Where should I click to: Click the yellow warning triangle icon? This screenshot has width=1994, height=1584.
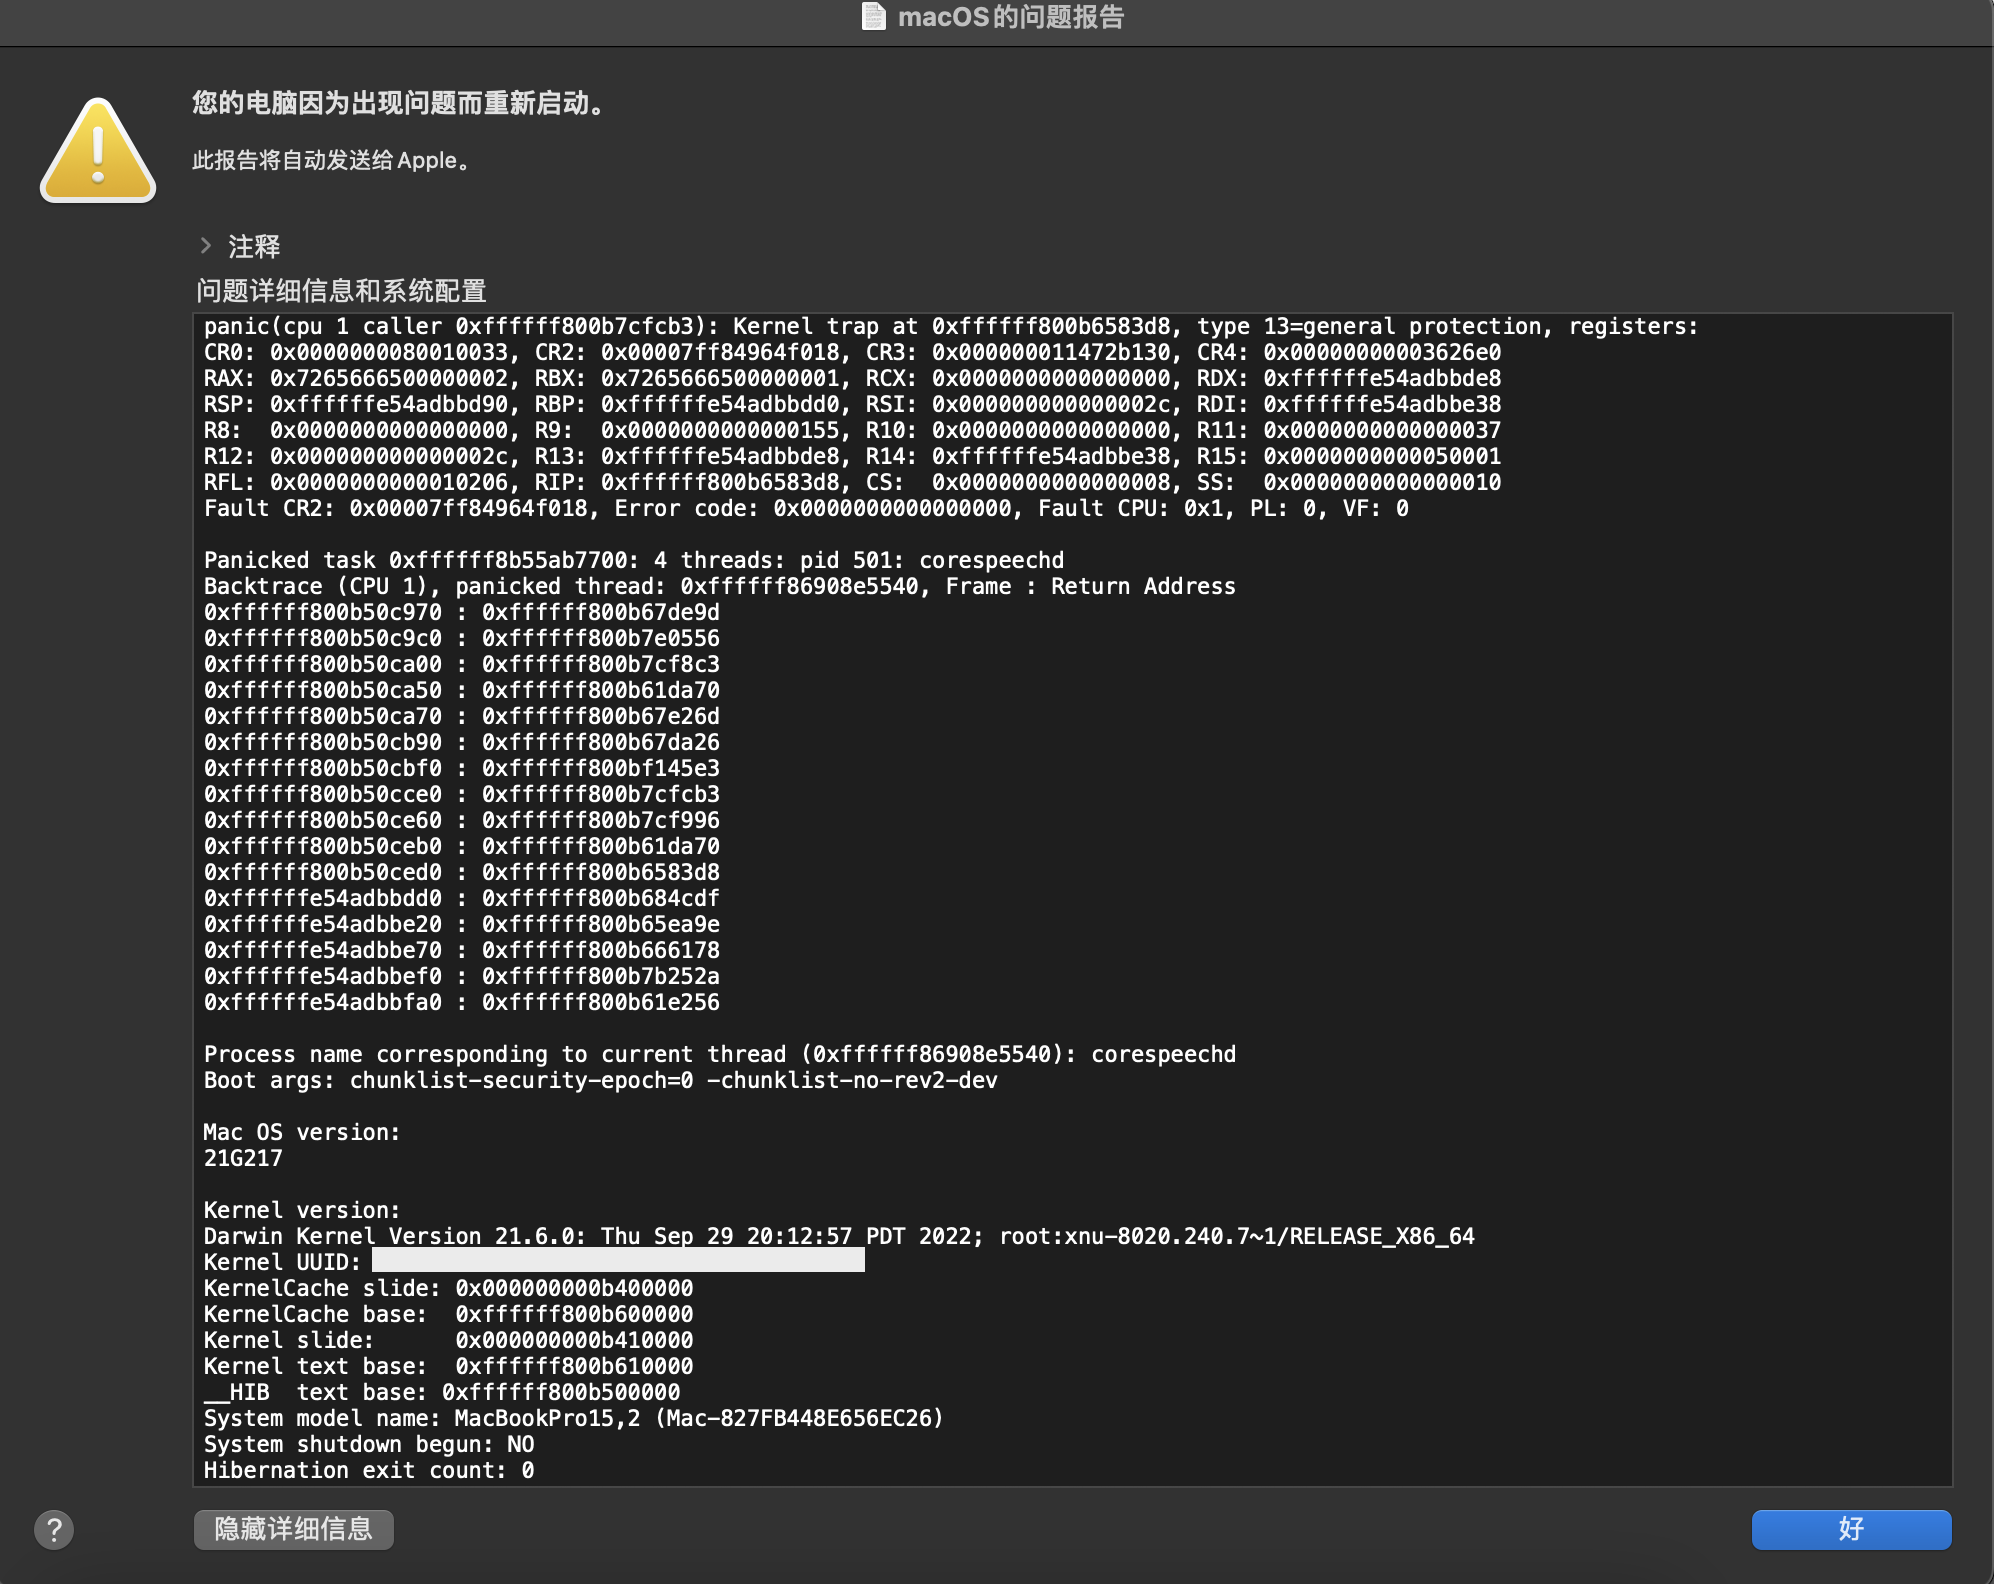(x=98, y=152)
